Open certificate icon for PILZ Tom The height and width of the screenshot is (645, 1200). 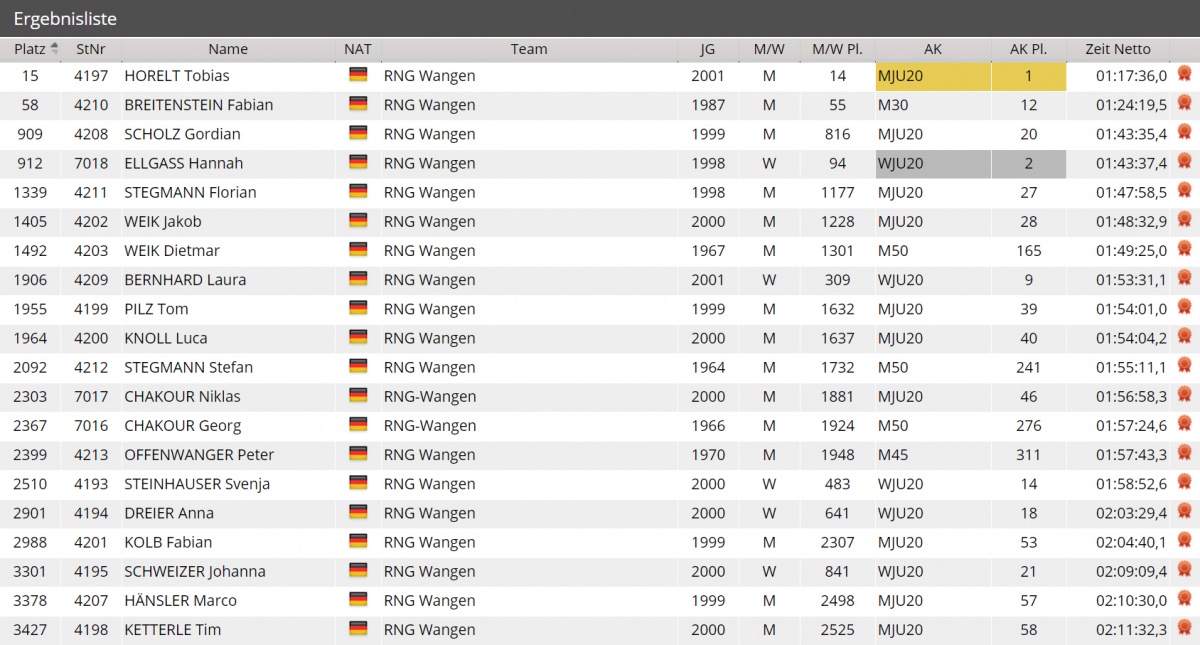(x=1185, y=307)
